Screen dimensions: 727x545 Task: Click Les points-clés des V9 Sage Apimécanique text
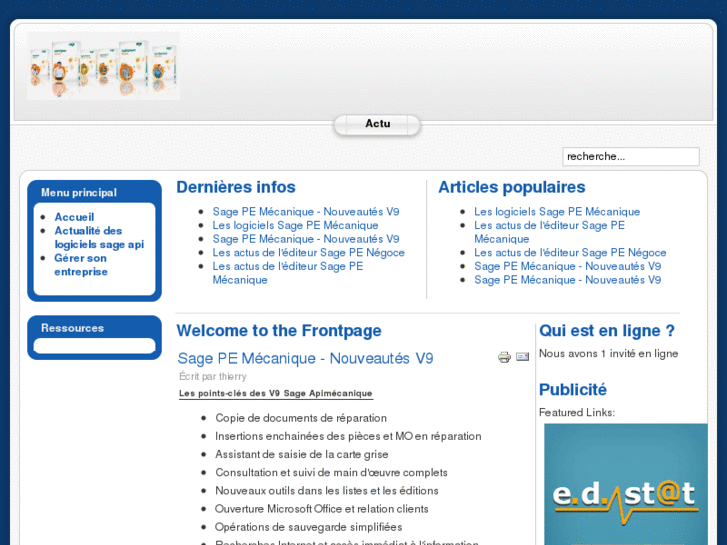276,393
